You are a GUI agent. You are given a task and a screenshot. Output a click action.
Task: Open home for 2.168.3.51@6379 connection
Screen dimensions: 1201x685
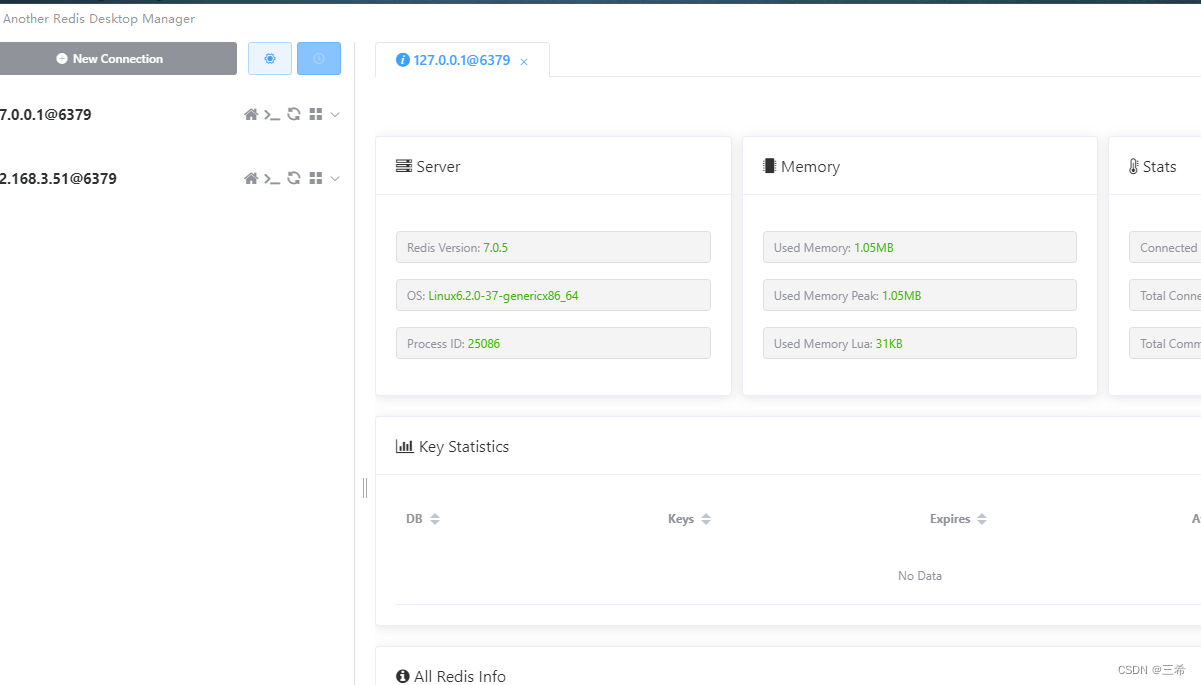click(251, 179)
